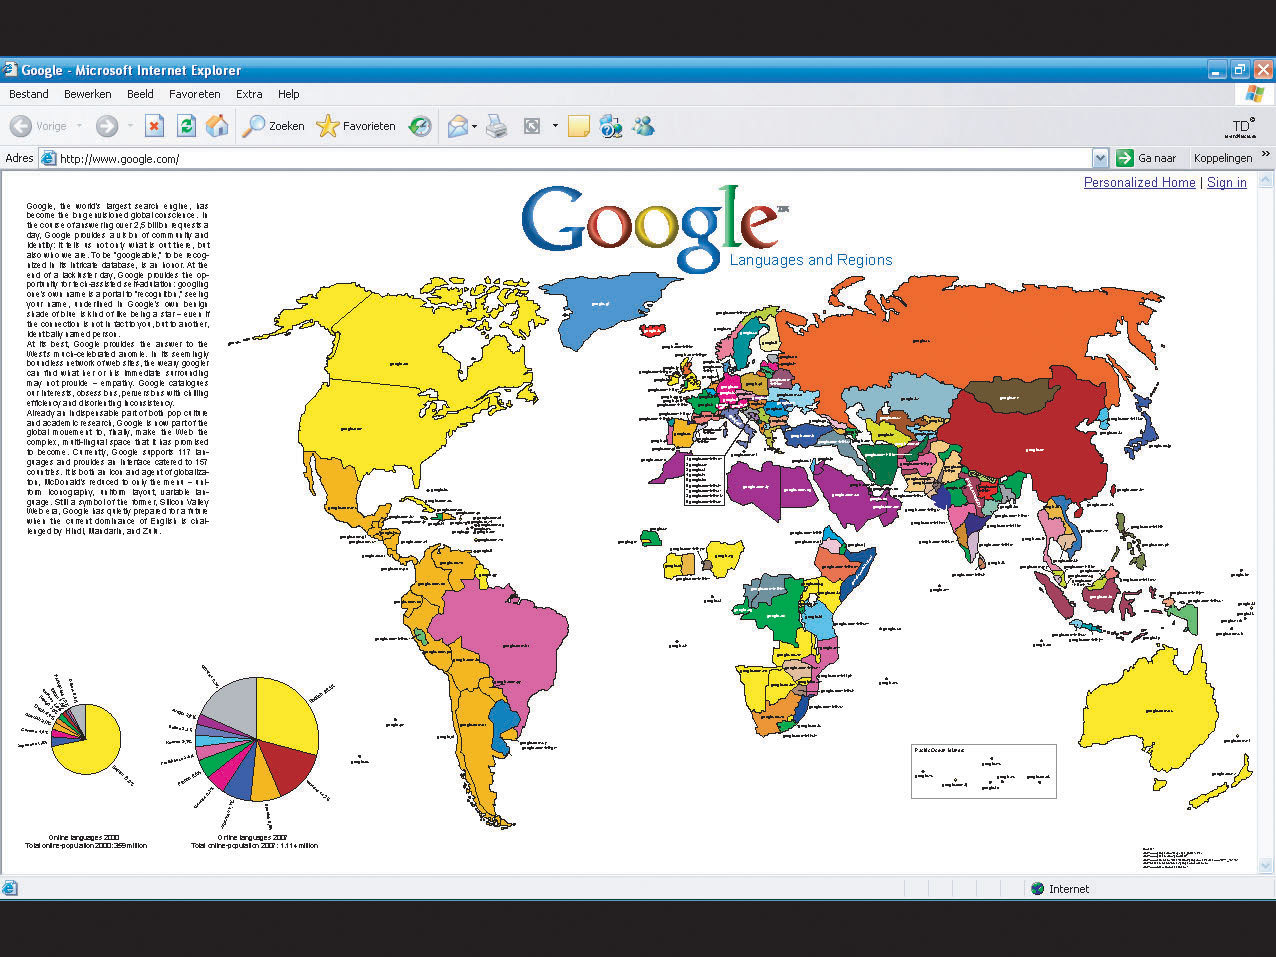The height and width of the screenshot is (957, 1276).
Task: Expand the Edit button dropdown arrow
Action: click(555, 126)
